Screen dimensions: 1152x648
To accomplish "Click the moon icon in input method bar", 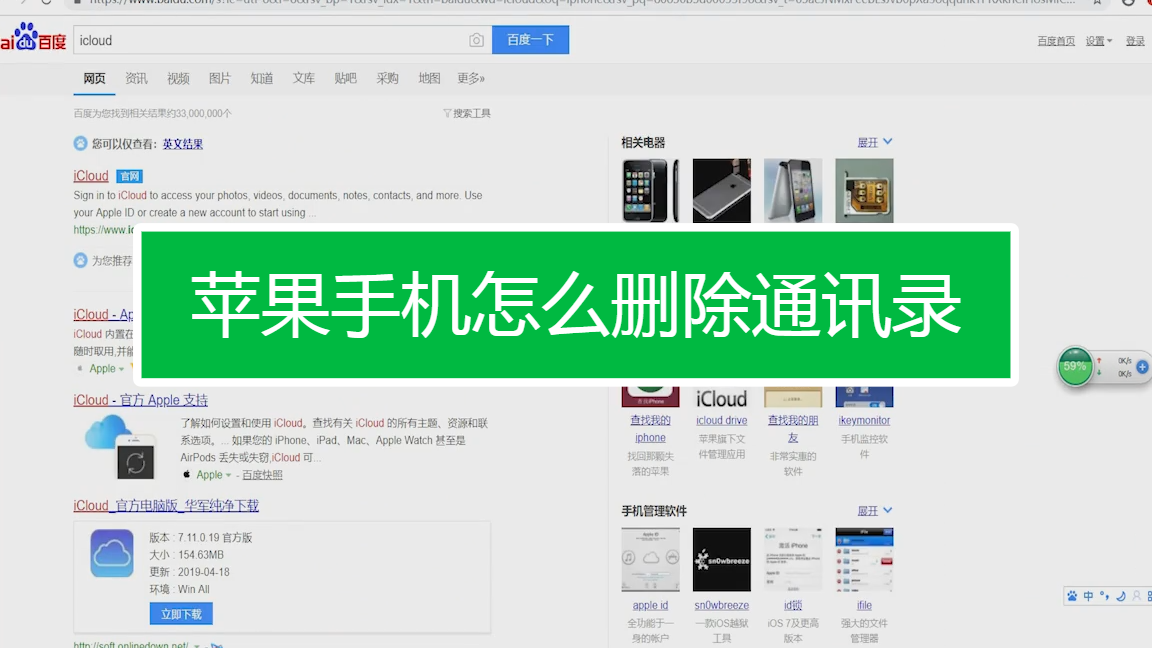I will pos(1120,596).
